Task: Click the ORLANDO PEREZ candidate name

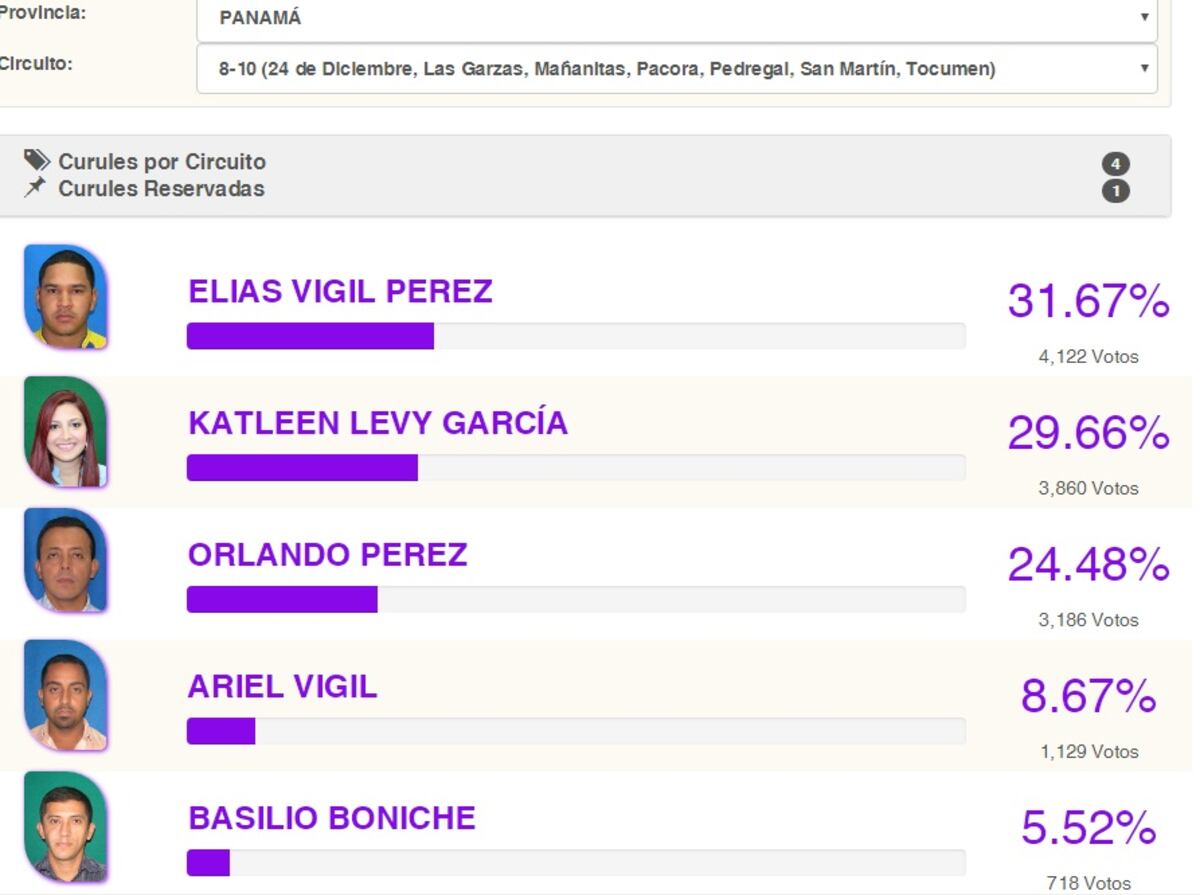Action: 328,555
